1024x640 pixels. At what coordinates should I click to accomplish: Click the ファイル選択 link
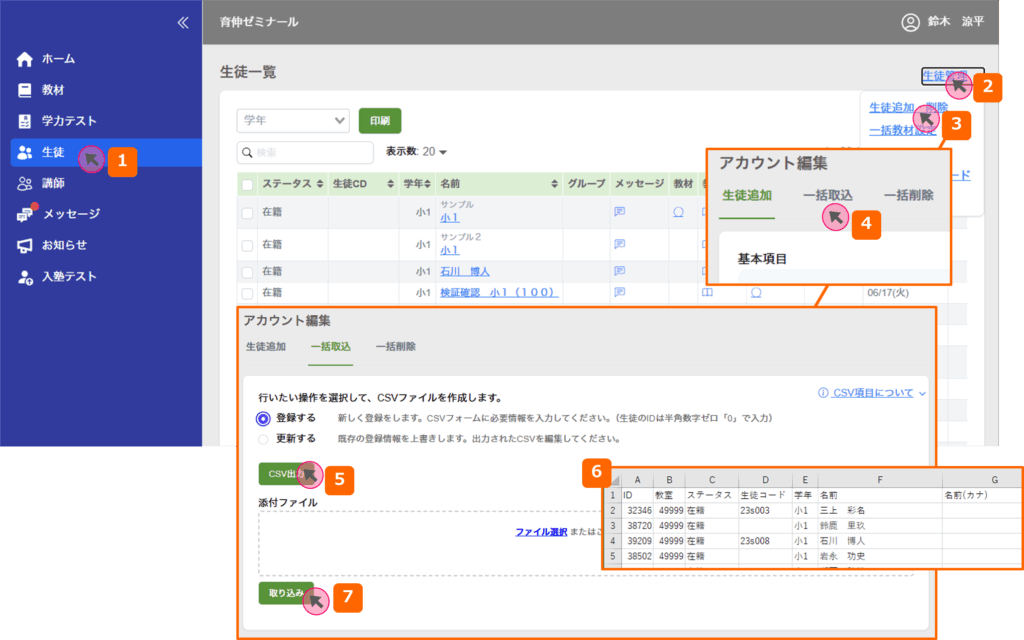pos(541,532)
